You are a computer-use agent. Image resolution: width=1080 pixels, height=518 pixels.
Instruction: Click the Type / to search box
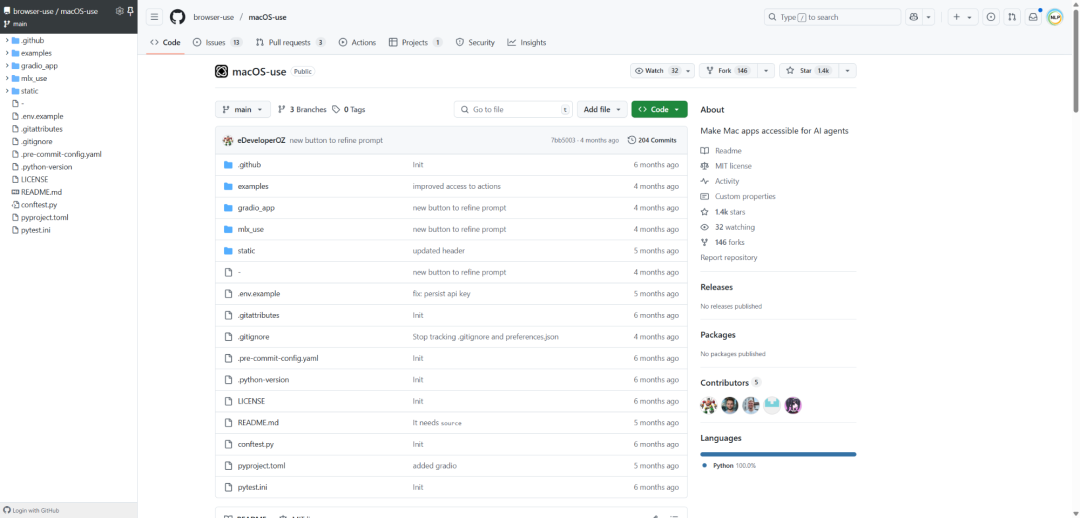833,17
